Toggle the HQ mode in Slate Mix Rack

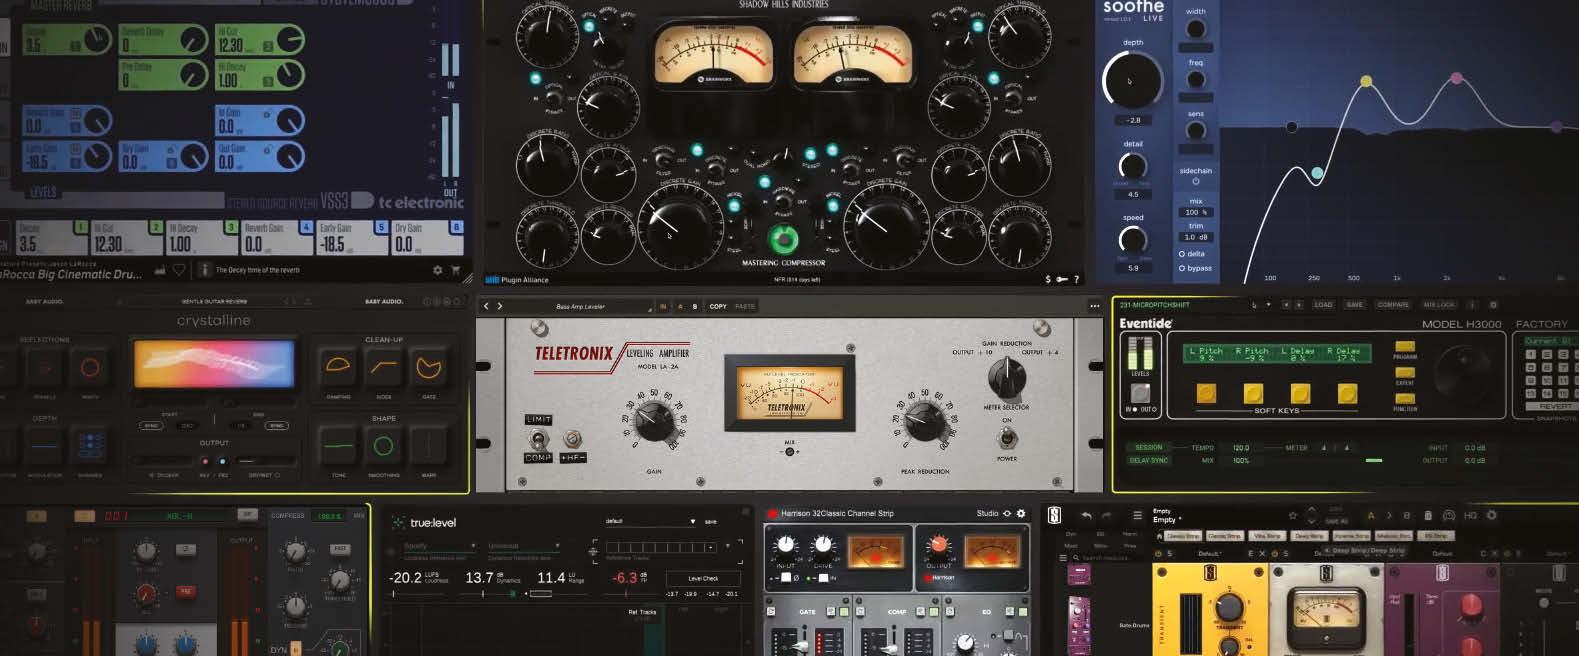1470,515
